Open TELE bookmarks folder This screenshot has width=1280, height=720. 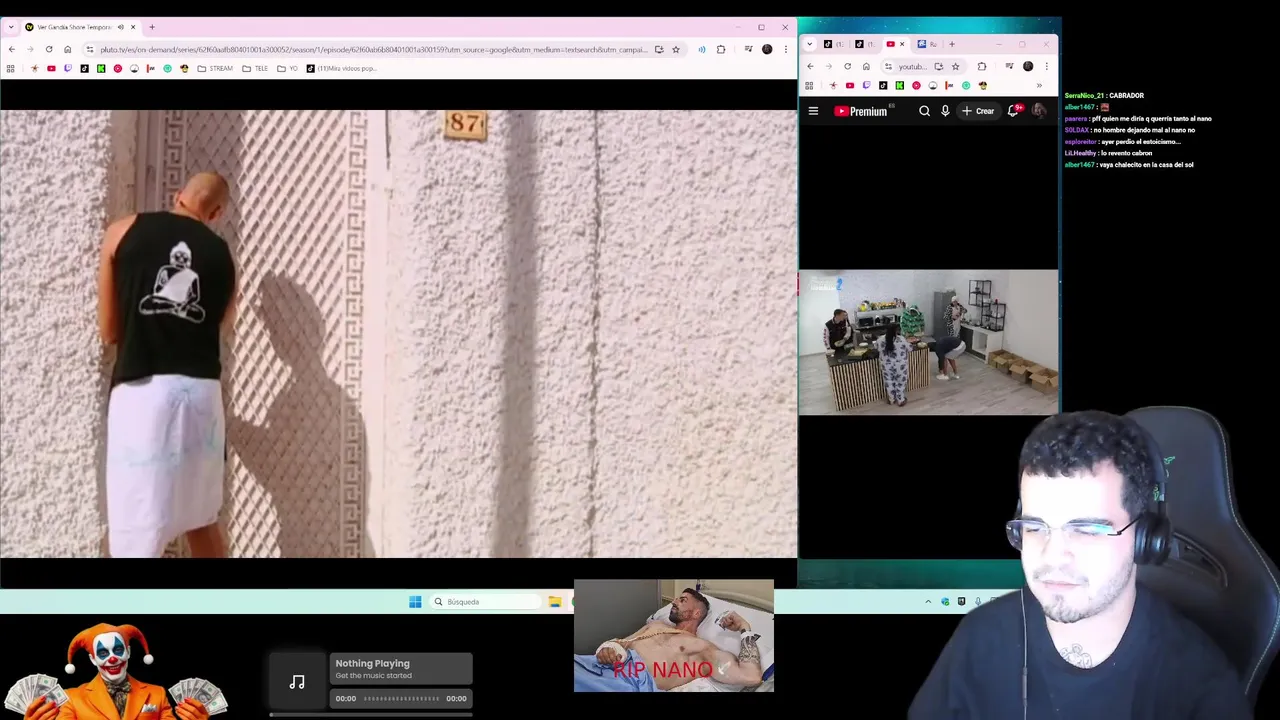pos(255,69)
